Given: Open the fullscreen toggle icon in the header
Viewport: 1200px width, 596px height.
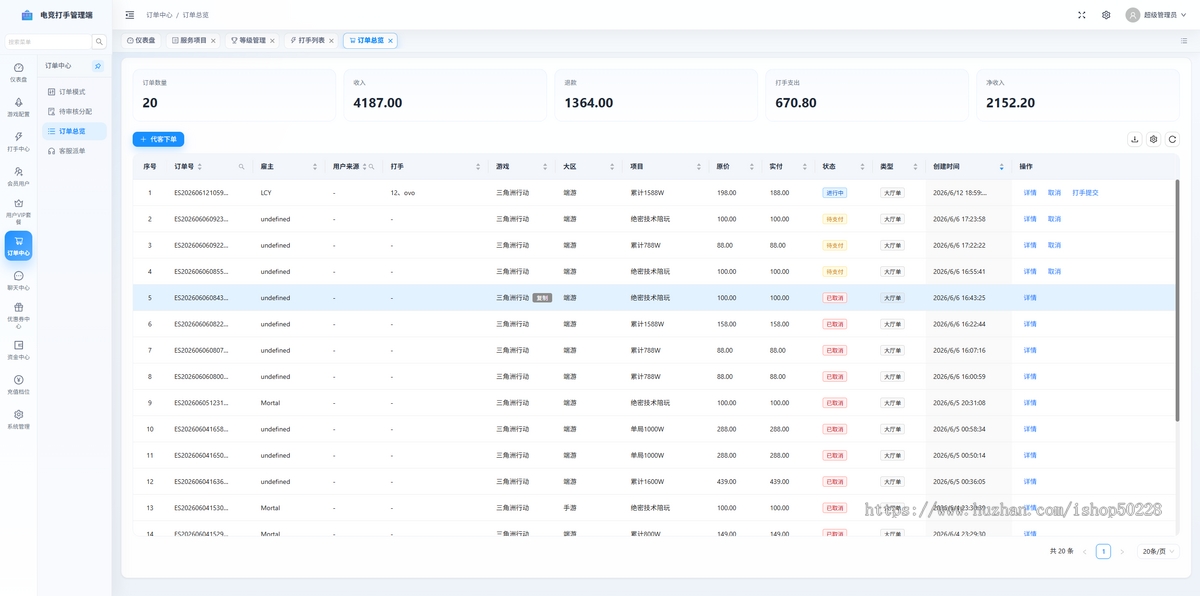Looking at the screenshot, I should 1082,15.
